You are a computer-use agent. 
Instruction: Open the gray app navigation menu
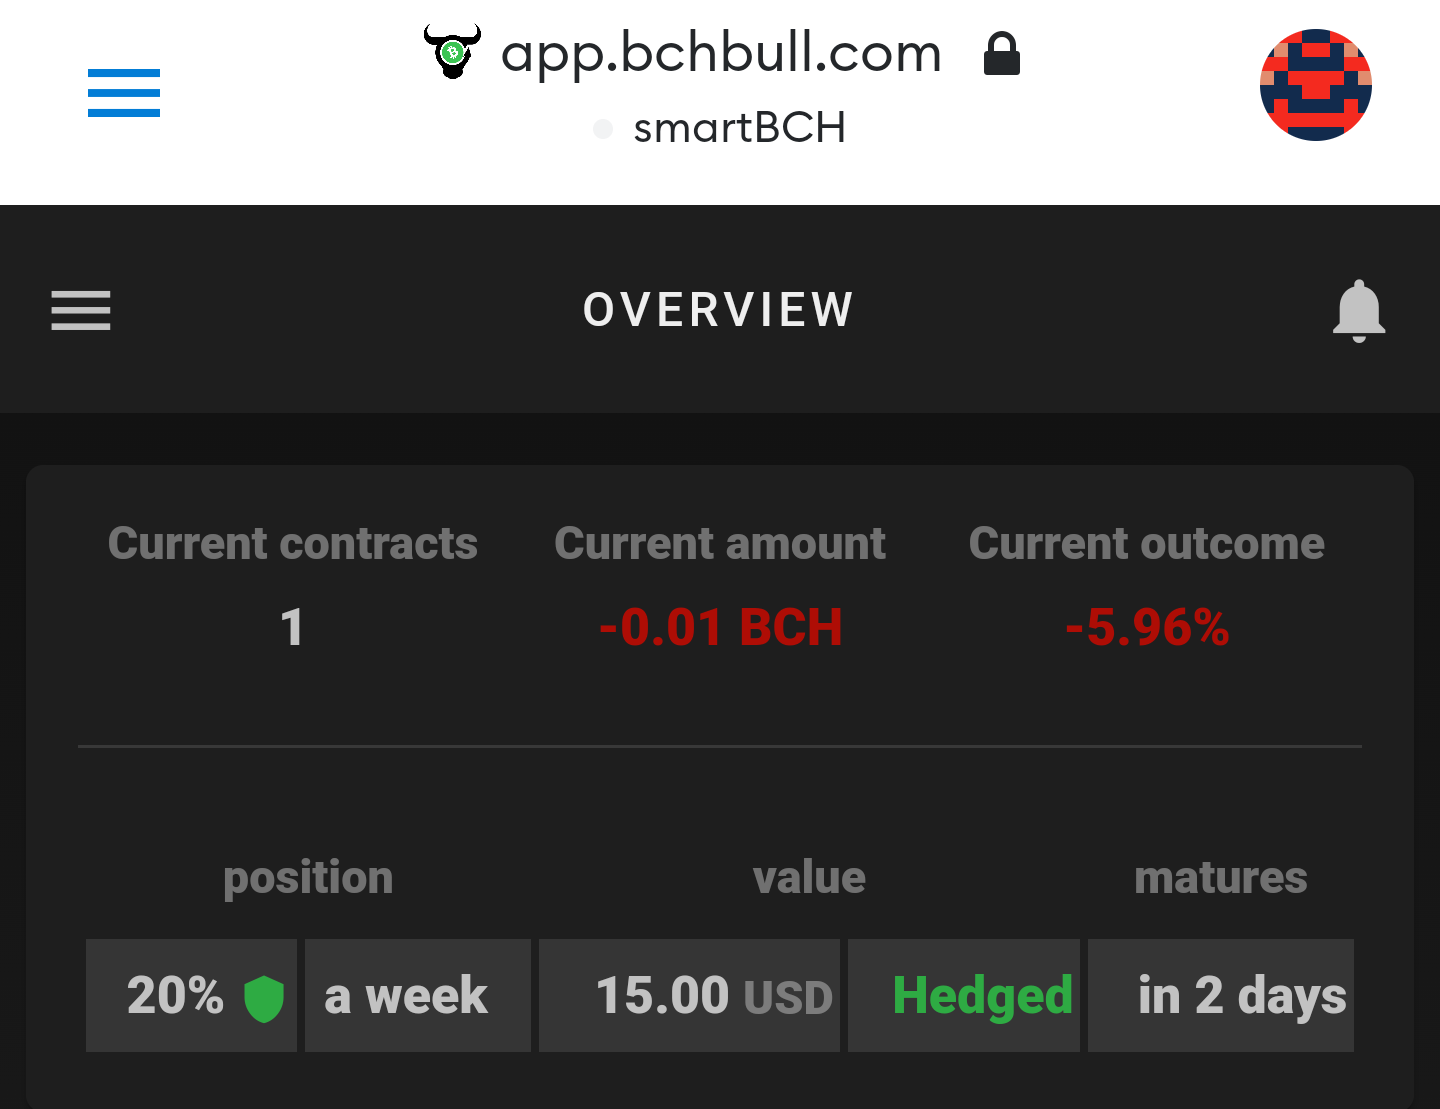point(81,310)
